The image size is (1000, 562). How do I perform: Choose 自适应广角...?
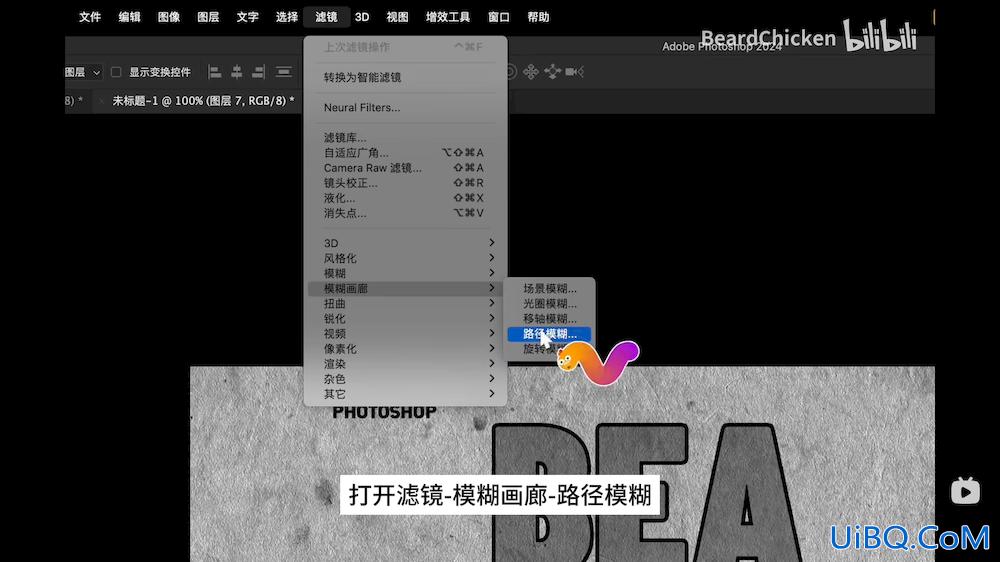pos(408,152)
